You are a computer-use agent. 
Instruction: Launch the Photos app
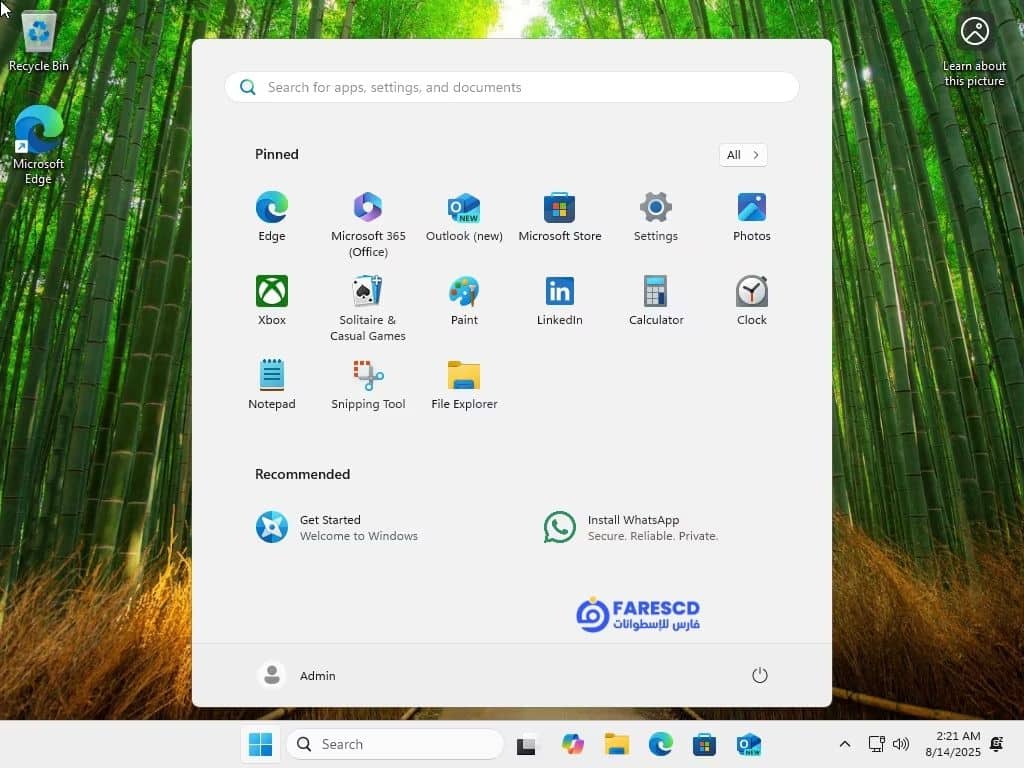point(752,217)
